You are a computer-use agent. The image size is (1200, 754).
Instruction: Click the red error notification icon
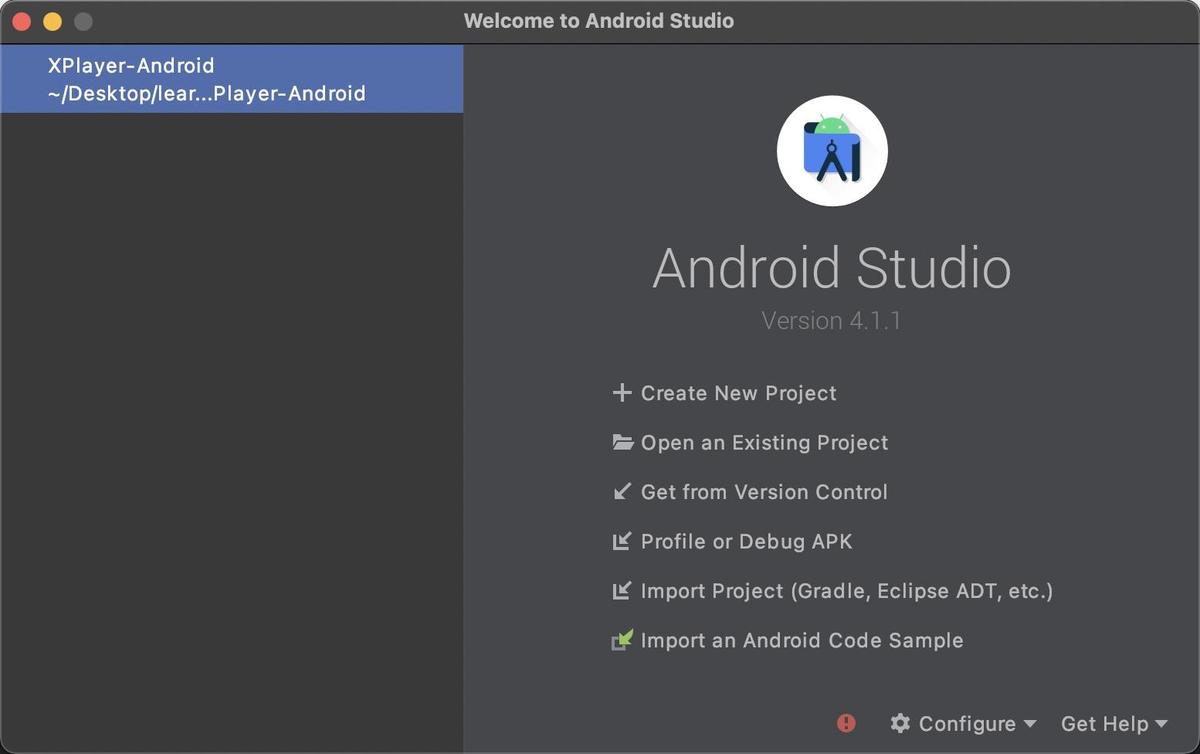(x=846, y=723)
